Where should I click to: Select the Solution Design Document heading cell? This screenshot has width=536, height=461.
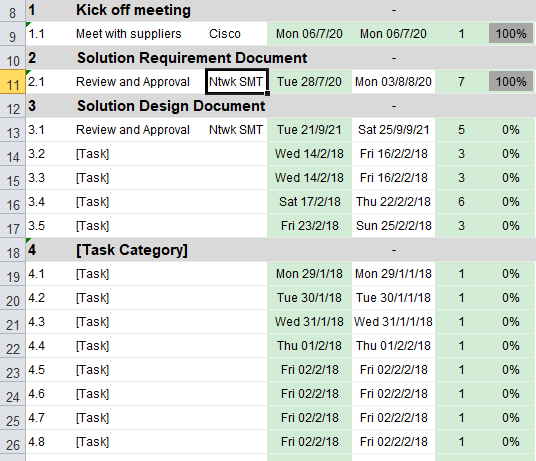[x=171, y=106]
